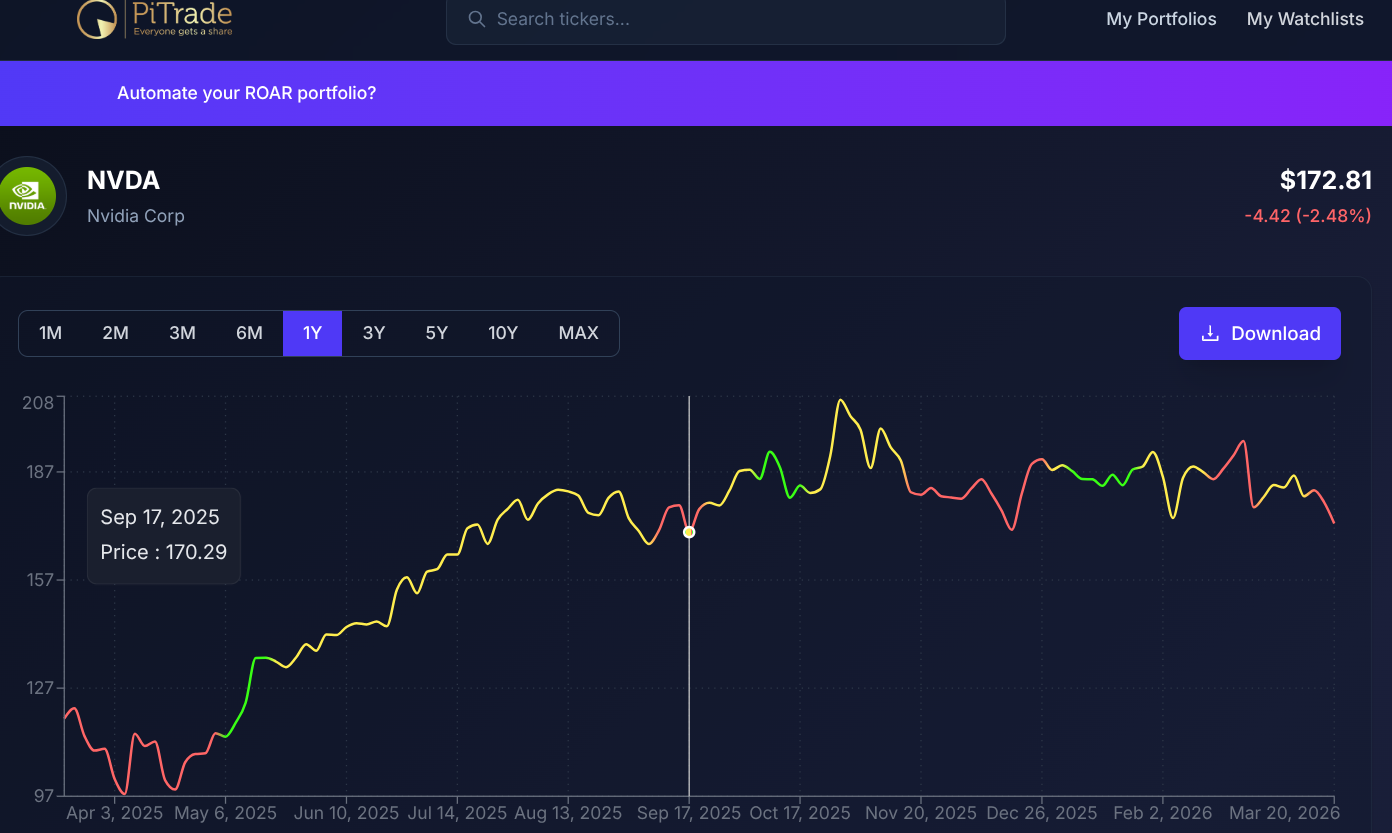Click the Automate your ROAR portfolio banner
Image resolution: width=1392 pixels, height=833 pixels.
[246, 93]
